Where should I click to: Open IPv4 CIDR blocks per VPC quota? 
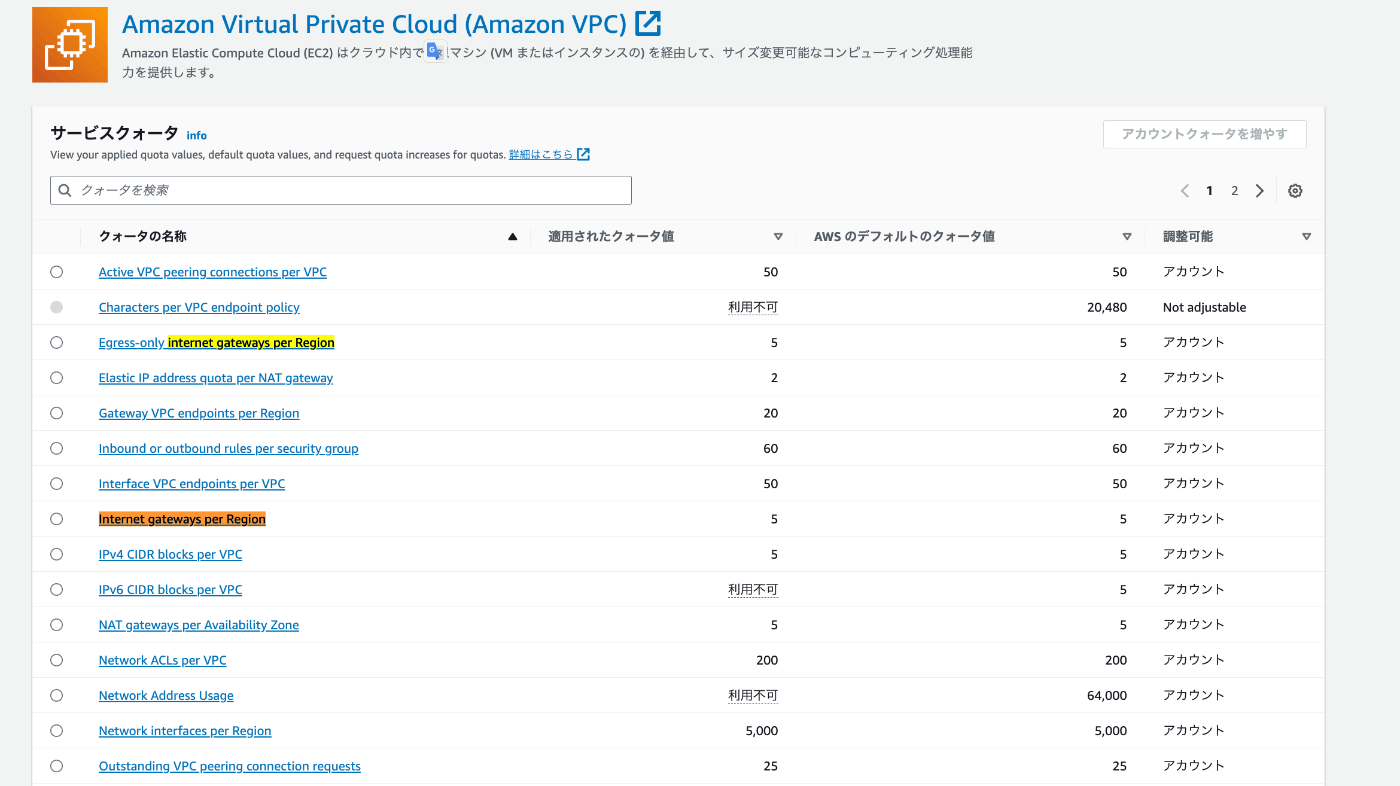pos(170,554)
